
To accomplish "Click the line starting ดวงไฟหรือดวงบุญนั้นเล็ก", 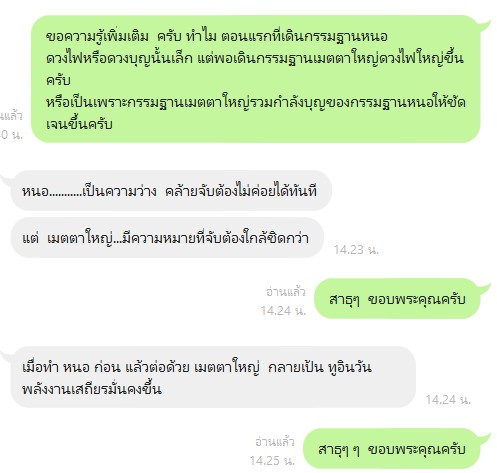I will (x=255, y=58).
